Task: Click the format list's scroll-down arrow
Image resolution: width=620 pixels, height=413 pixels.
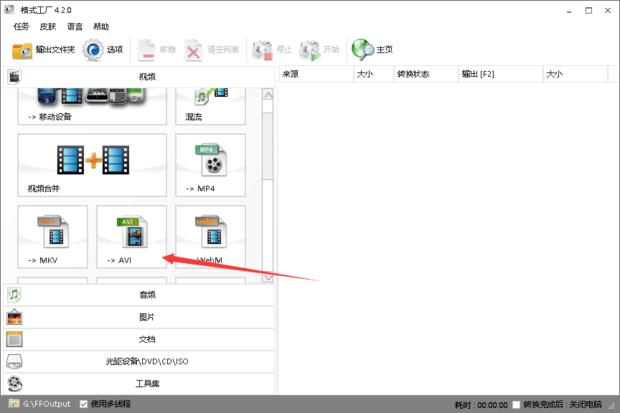Action: [x=267, y=277]
